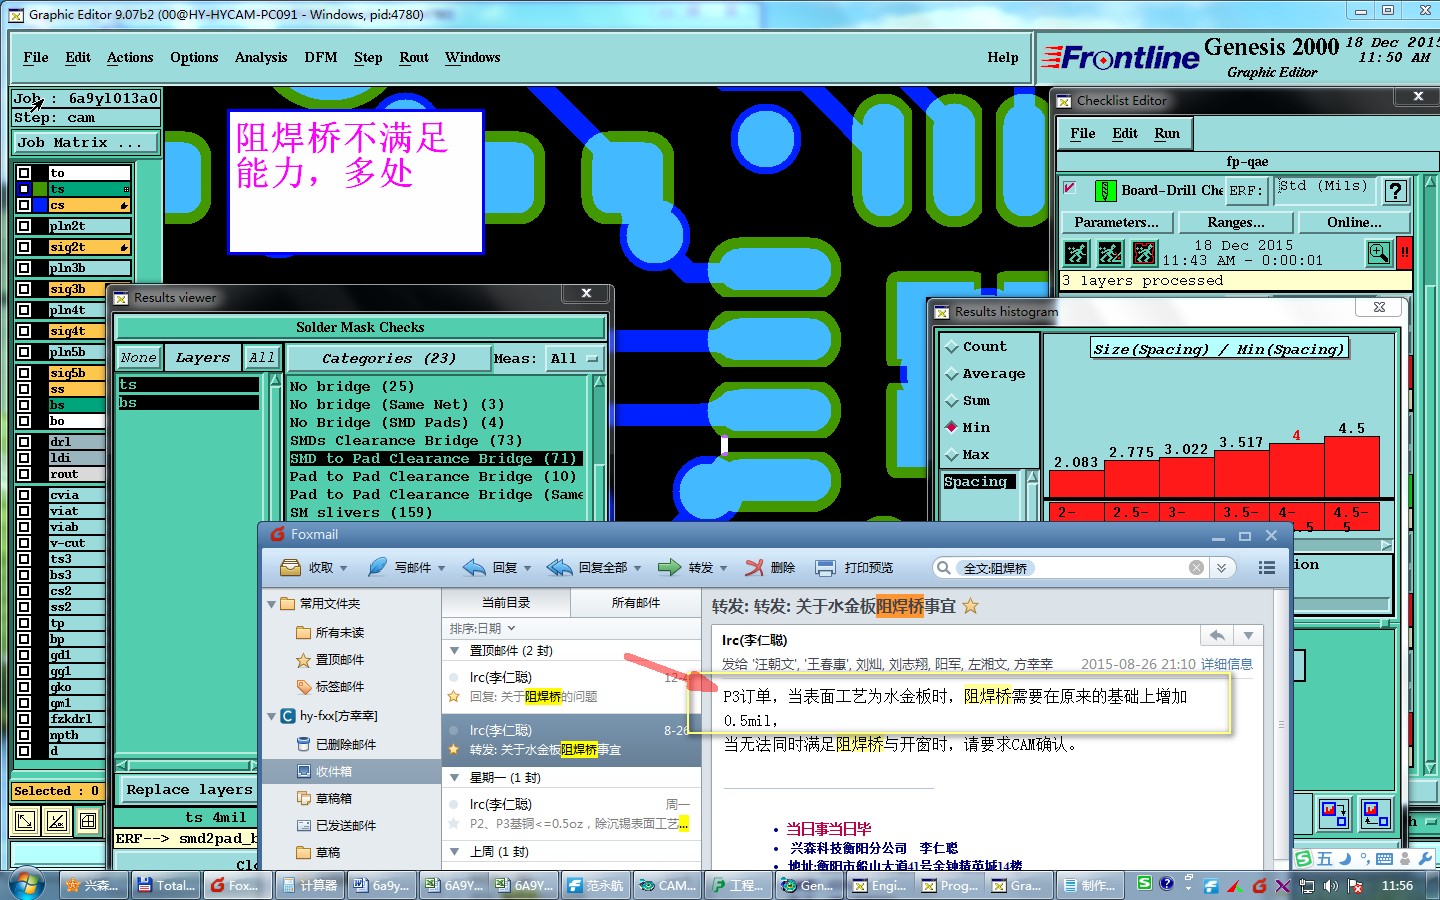This screenshot has width=1440, height=900.
Task: Toggle Board-Drill Check checkbox
Action: click(x=1070, y=187)
